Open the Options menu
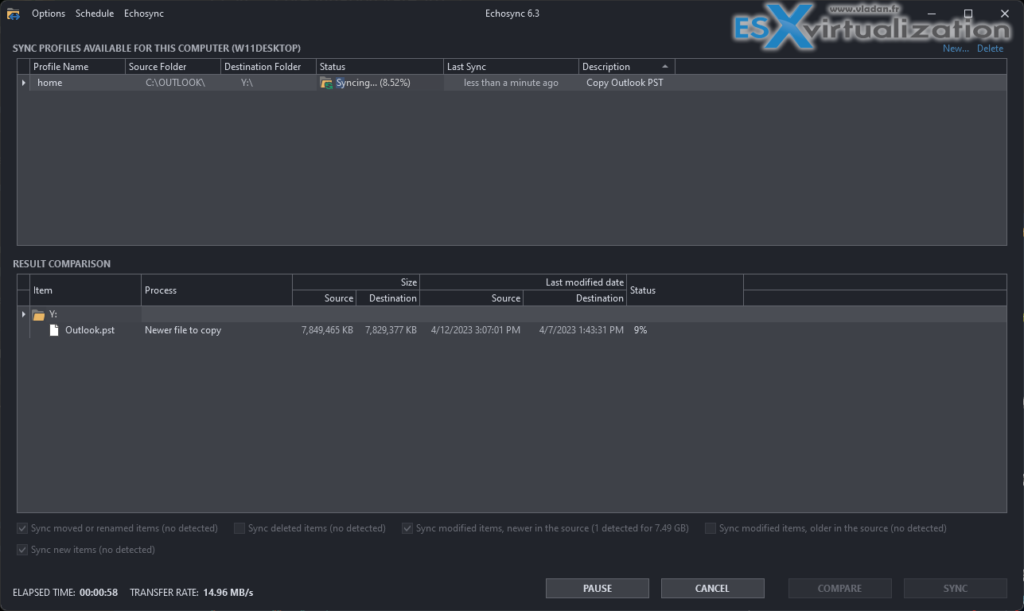Screen dimensions: 1024x611 pyautogui.click(x=47, y=13)
